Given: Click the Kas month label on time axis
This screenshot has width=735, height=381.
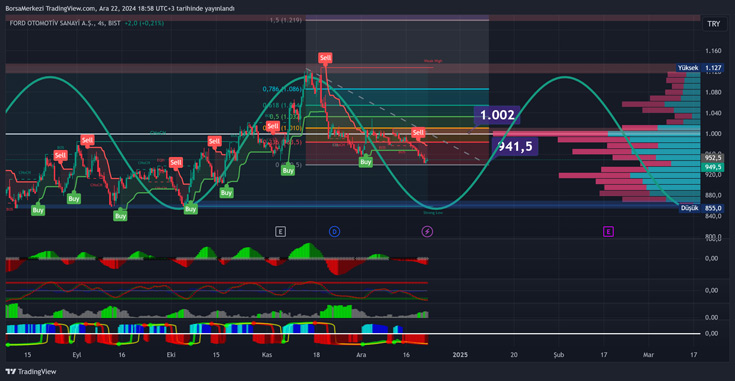Looking at the screenshot, I should coord(267,355).
